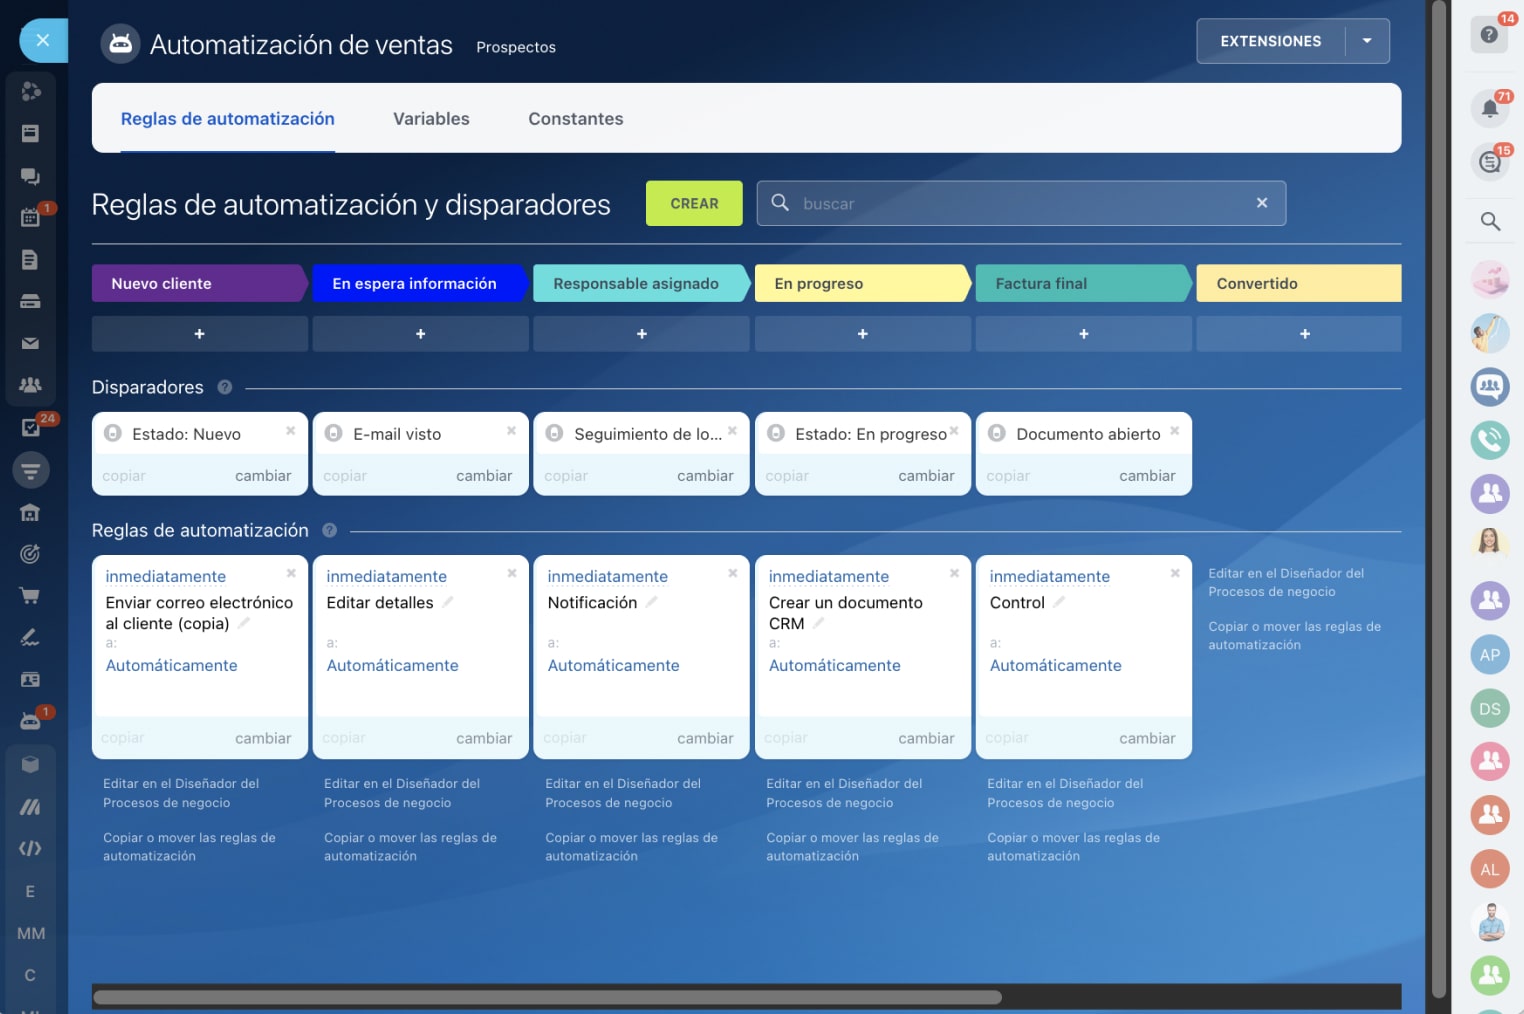Image resolution: width=1524 pixels, height=1014 pixels.
Task: Click the telephony call icon in right sidebar
Action: tap(1490, 440)
